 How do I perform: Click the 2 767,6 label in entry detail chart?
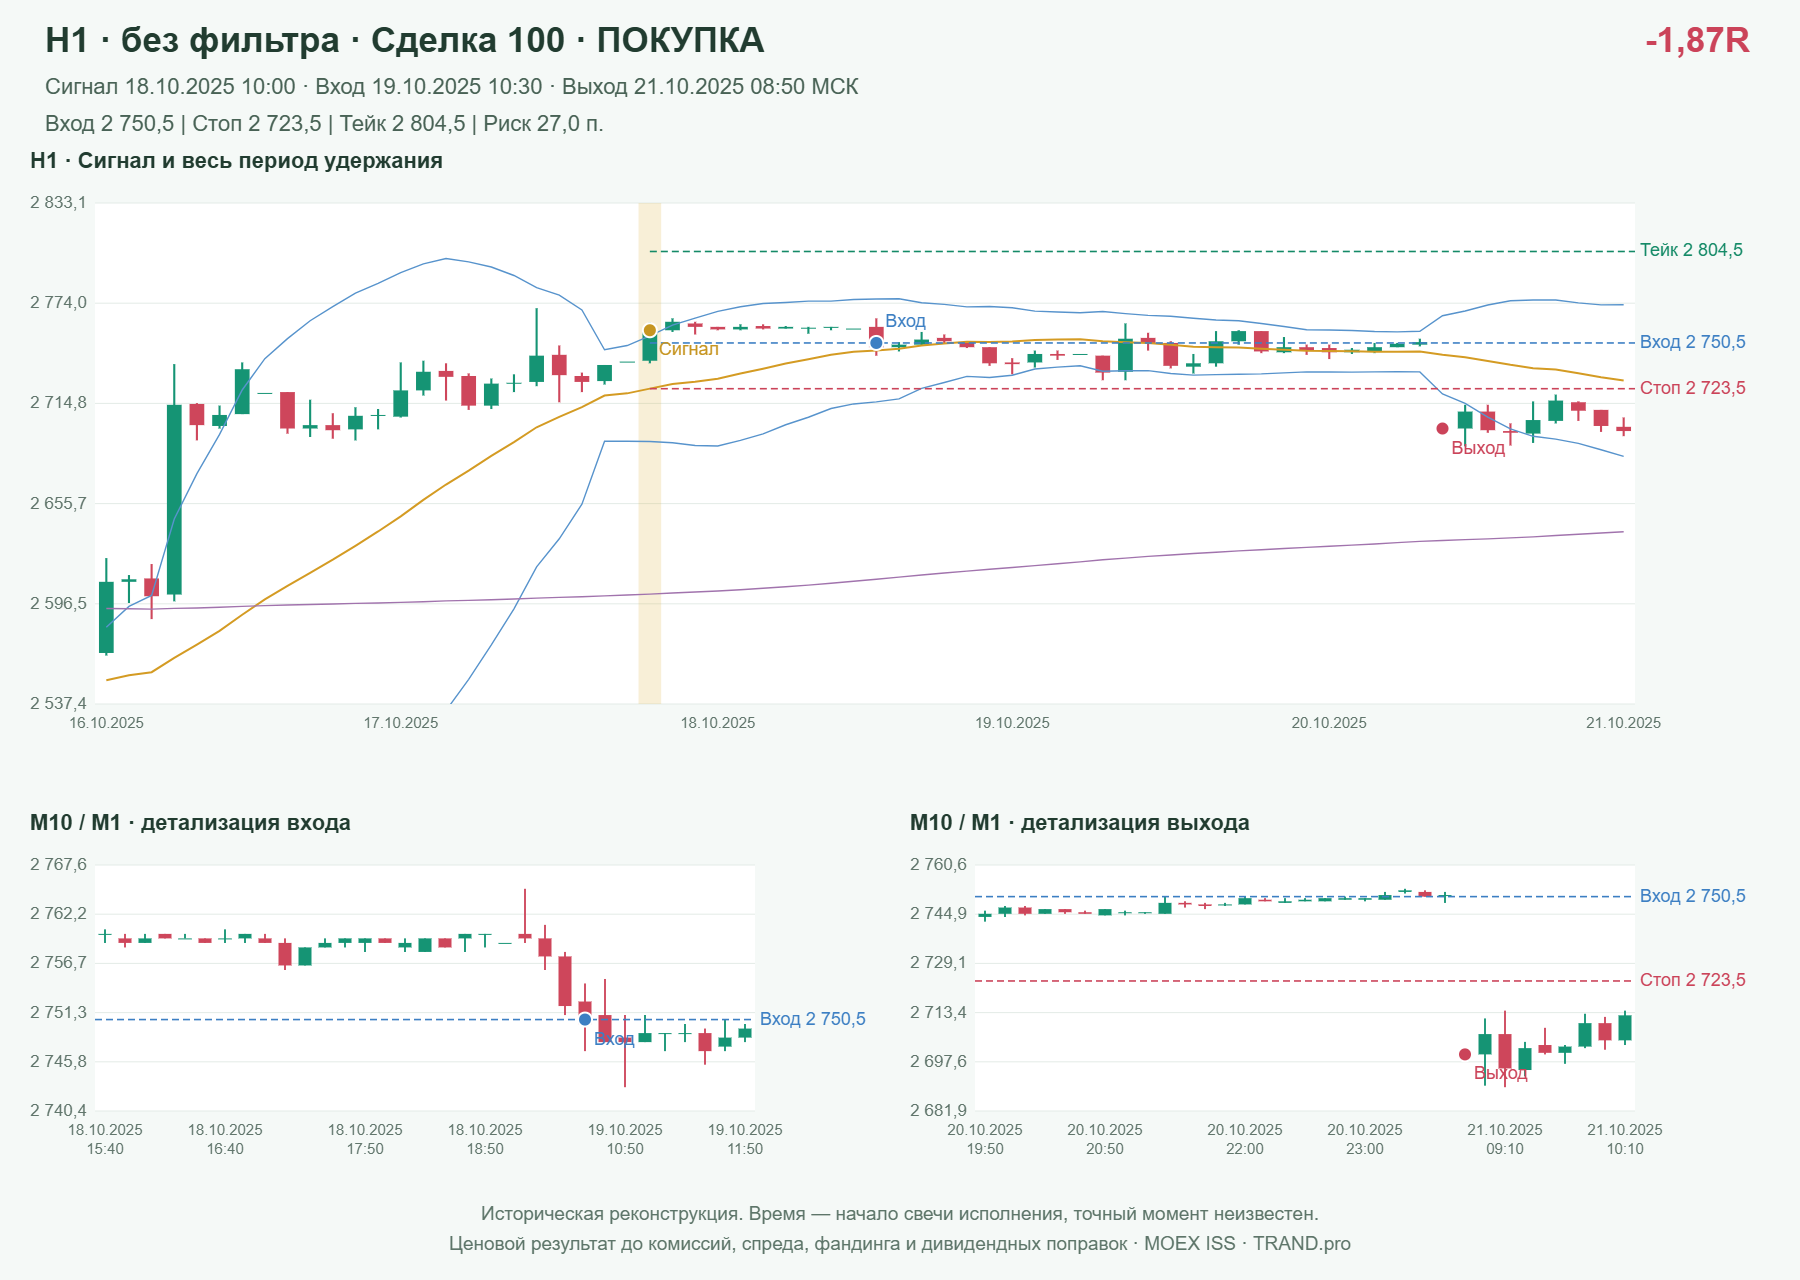(58, 865)
